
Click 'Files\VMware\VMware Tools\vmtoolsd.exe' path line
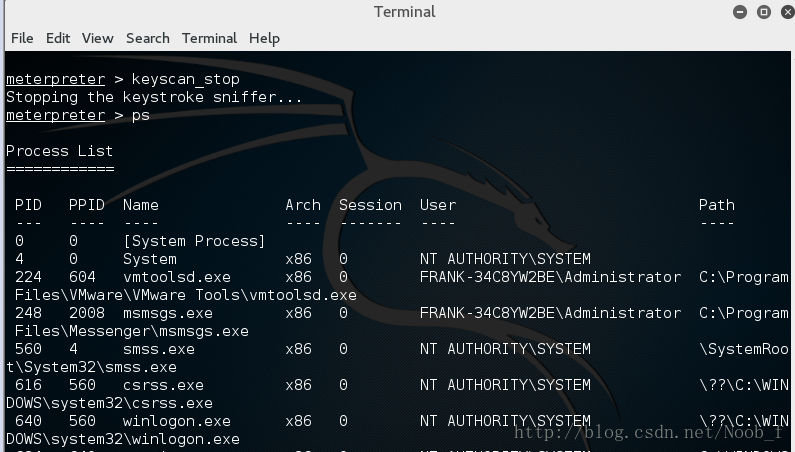point(186,295)
